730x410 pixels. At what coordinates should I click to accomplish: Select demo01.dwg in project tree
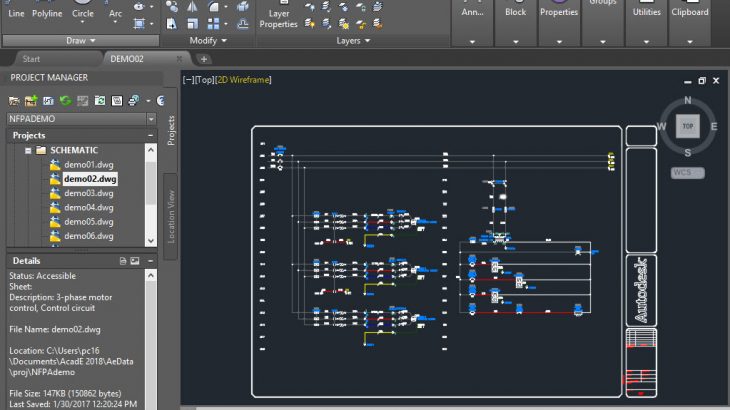pyautogui.click(x=88, y=165)
